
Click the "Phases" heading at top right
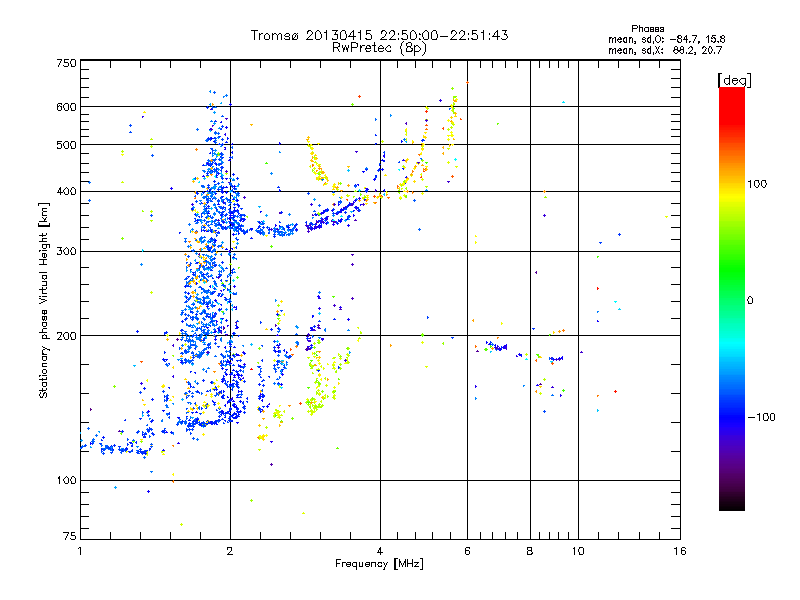[647, 29]
